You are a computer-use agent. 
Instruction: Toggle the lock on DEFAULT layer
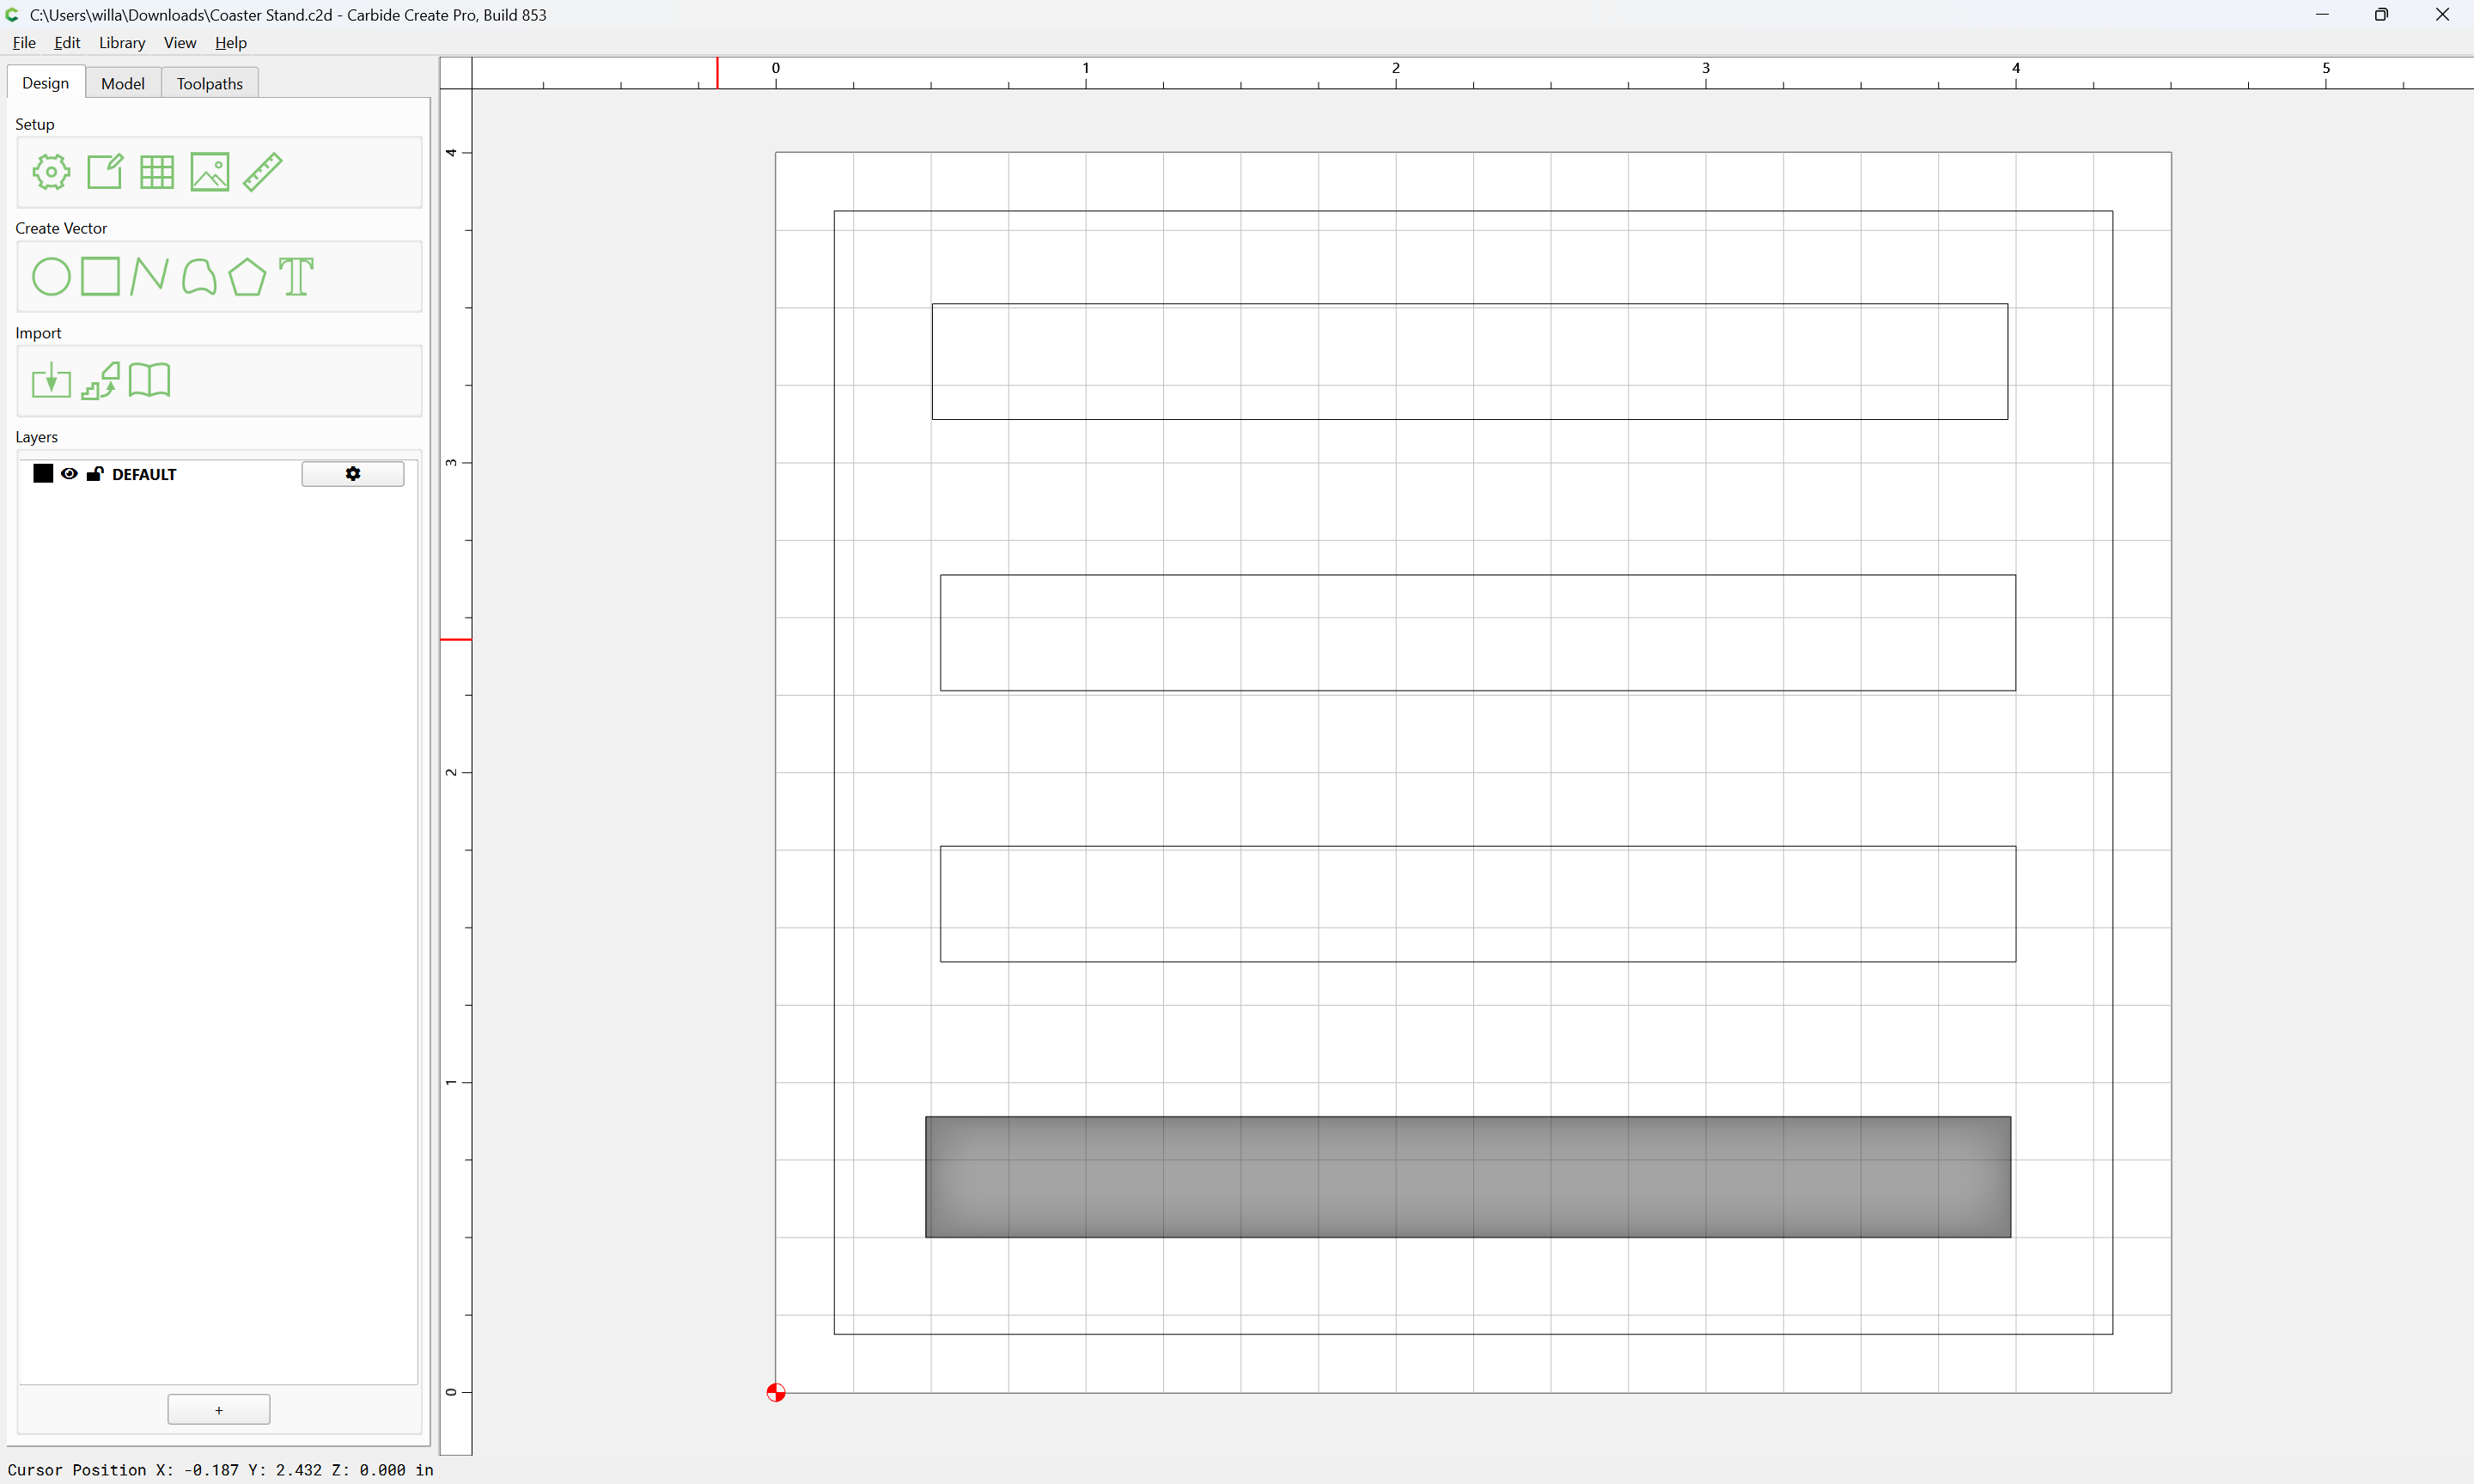tap(95, 474)
